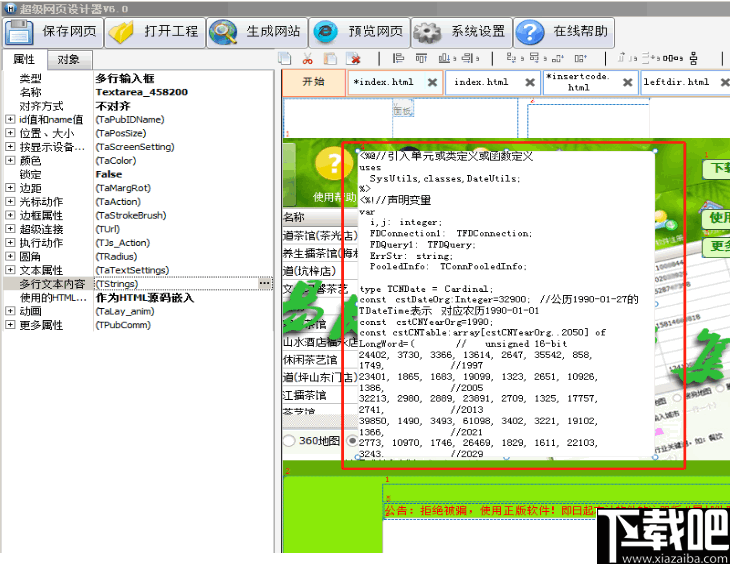Expand the 按显示设备 property group
Viewport: 732px width, 564px height.
(x=10, y=147)
